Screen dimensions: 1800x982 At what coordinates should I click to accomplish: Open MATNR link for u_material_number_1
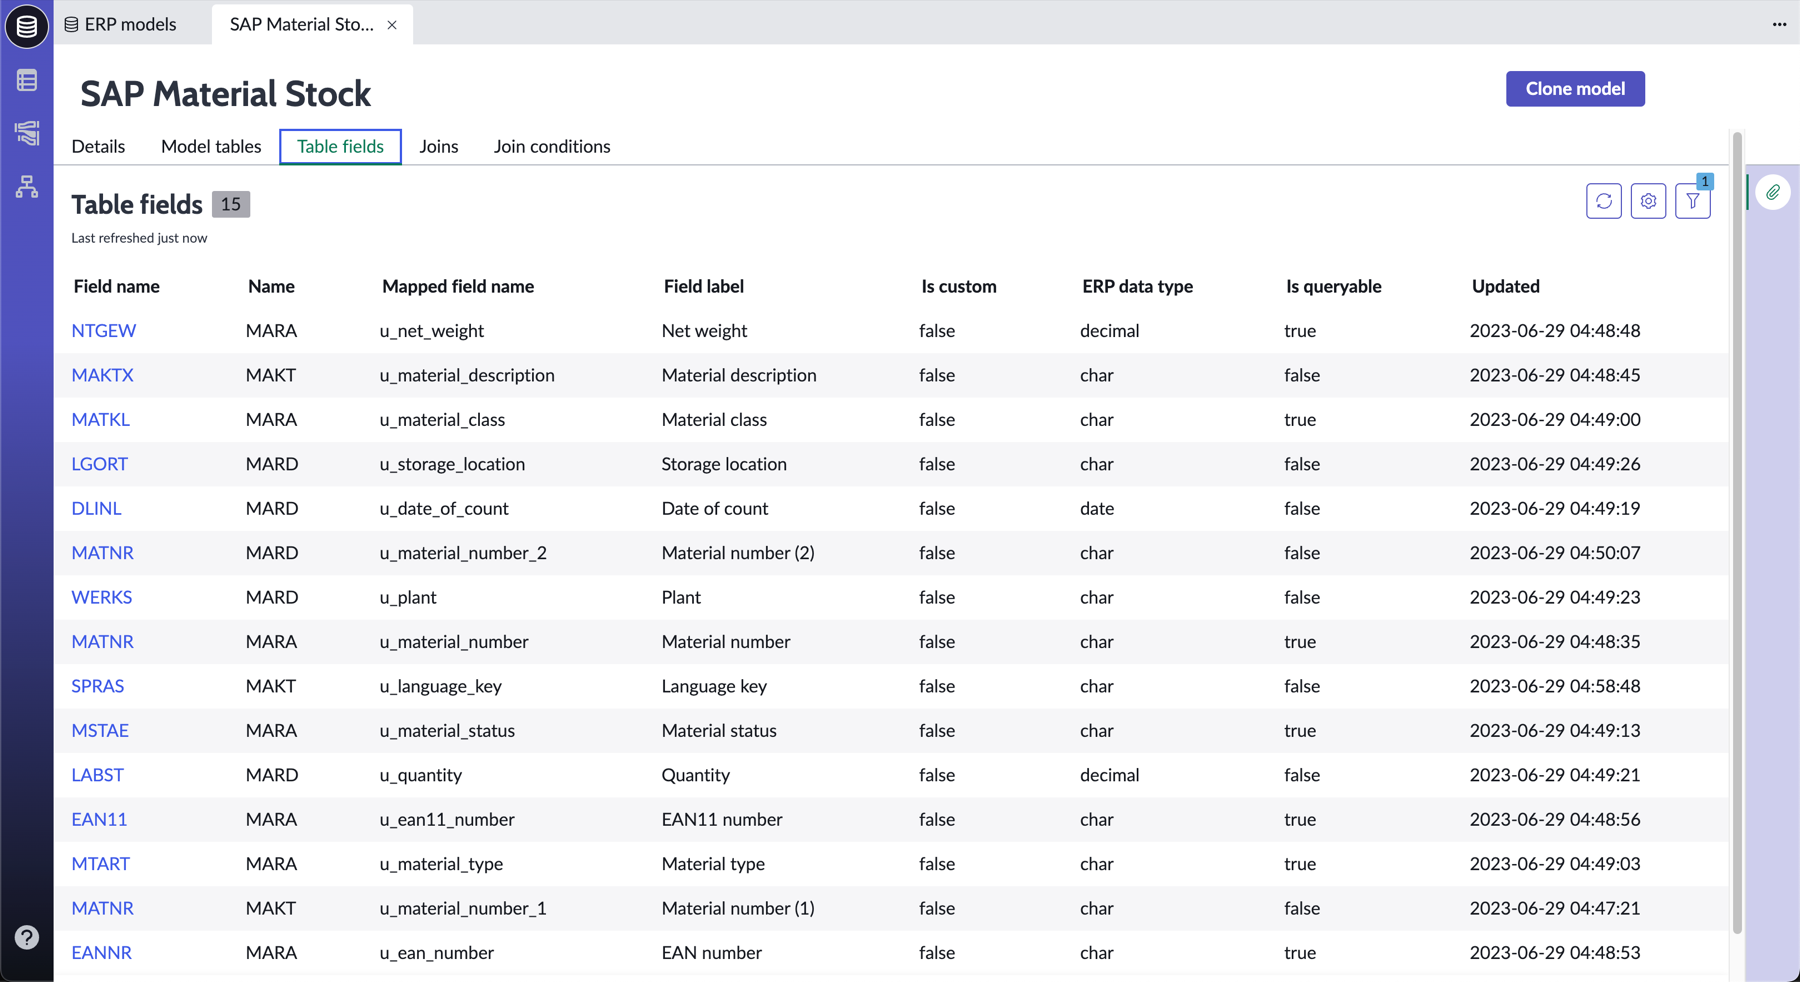[x=102, y=908]
